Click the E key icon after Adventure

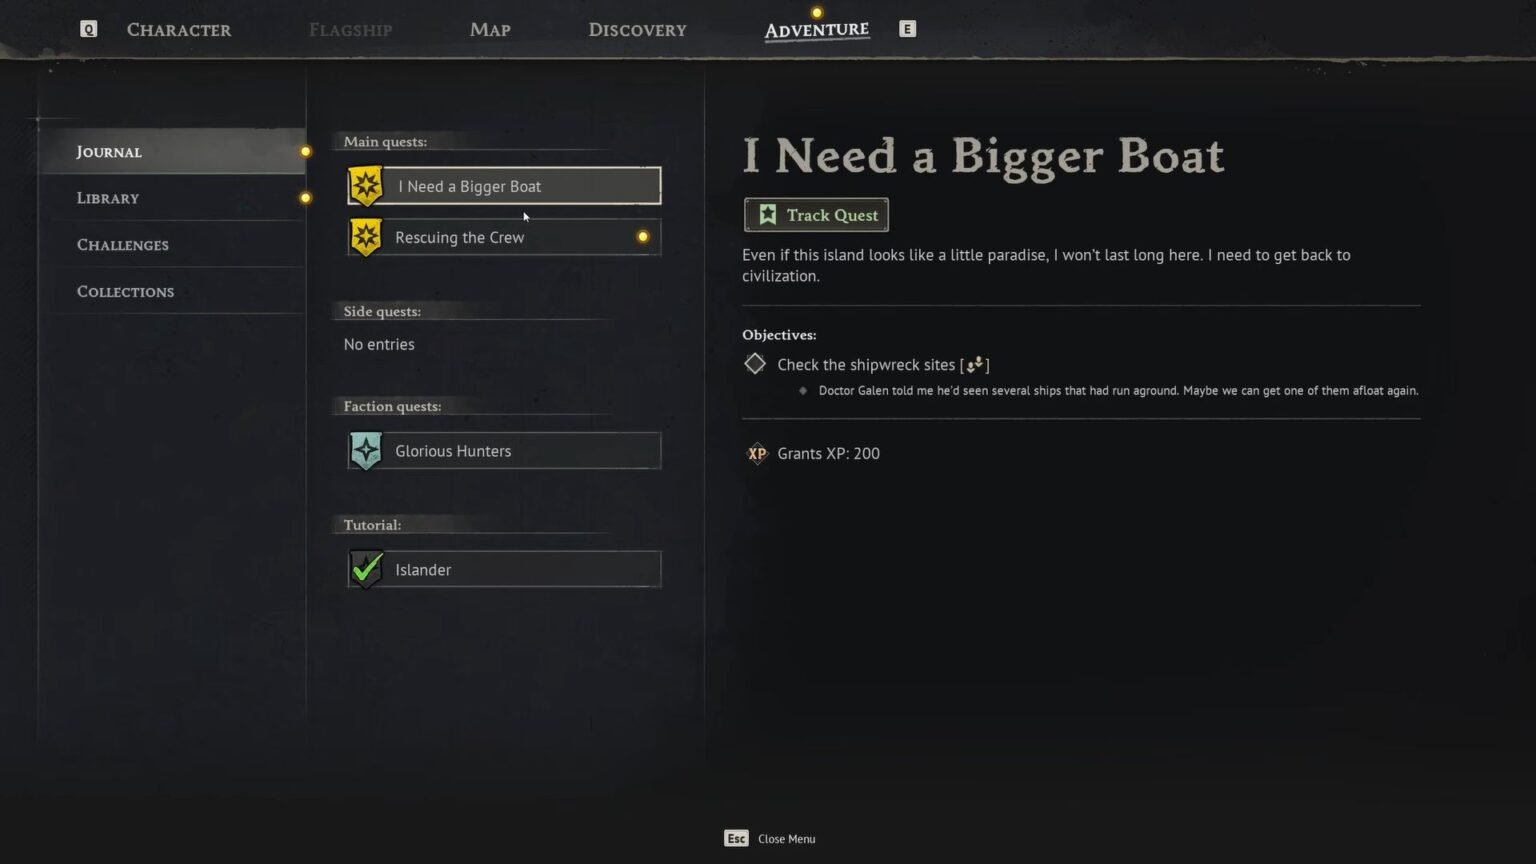[907, 29]
